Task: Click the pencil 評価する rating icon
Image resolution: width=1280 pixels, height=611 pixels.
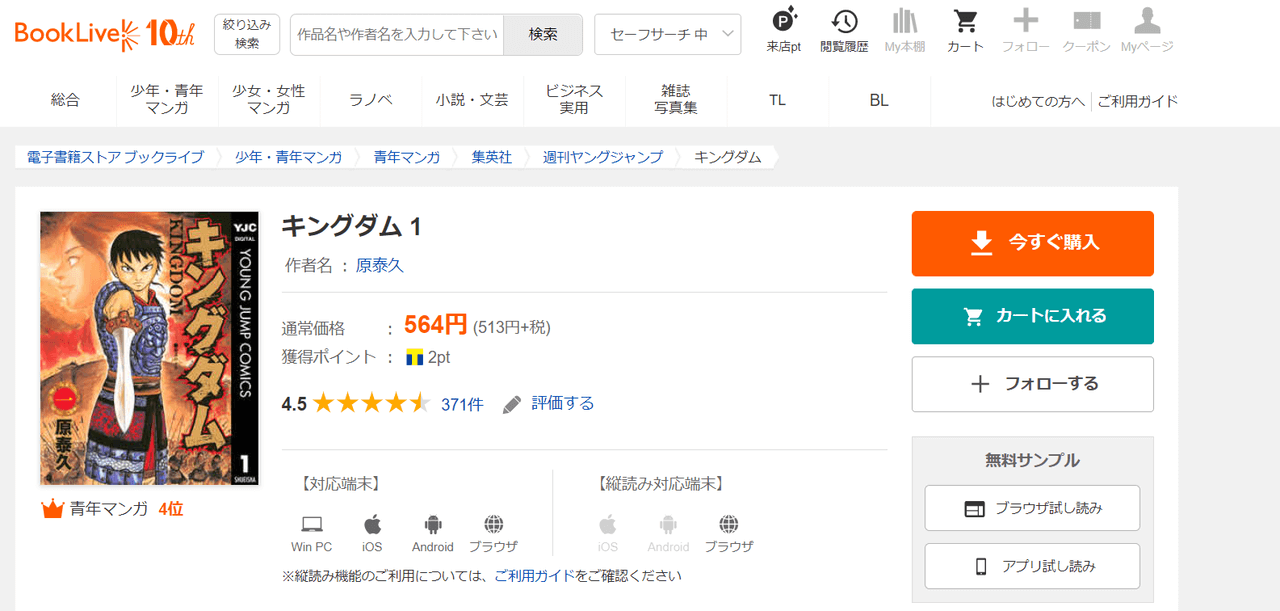Action: pyautogui.click(x=512, y=404)
